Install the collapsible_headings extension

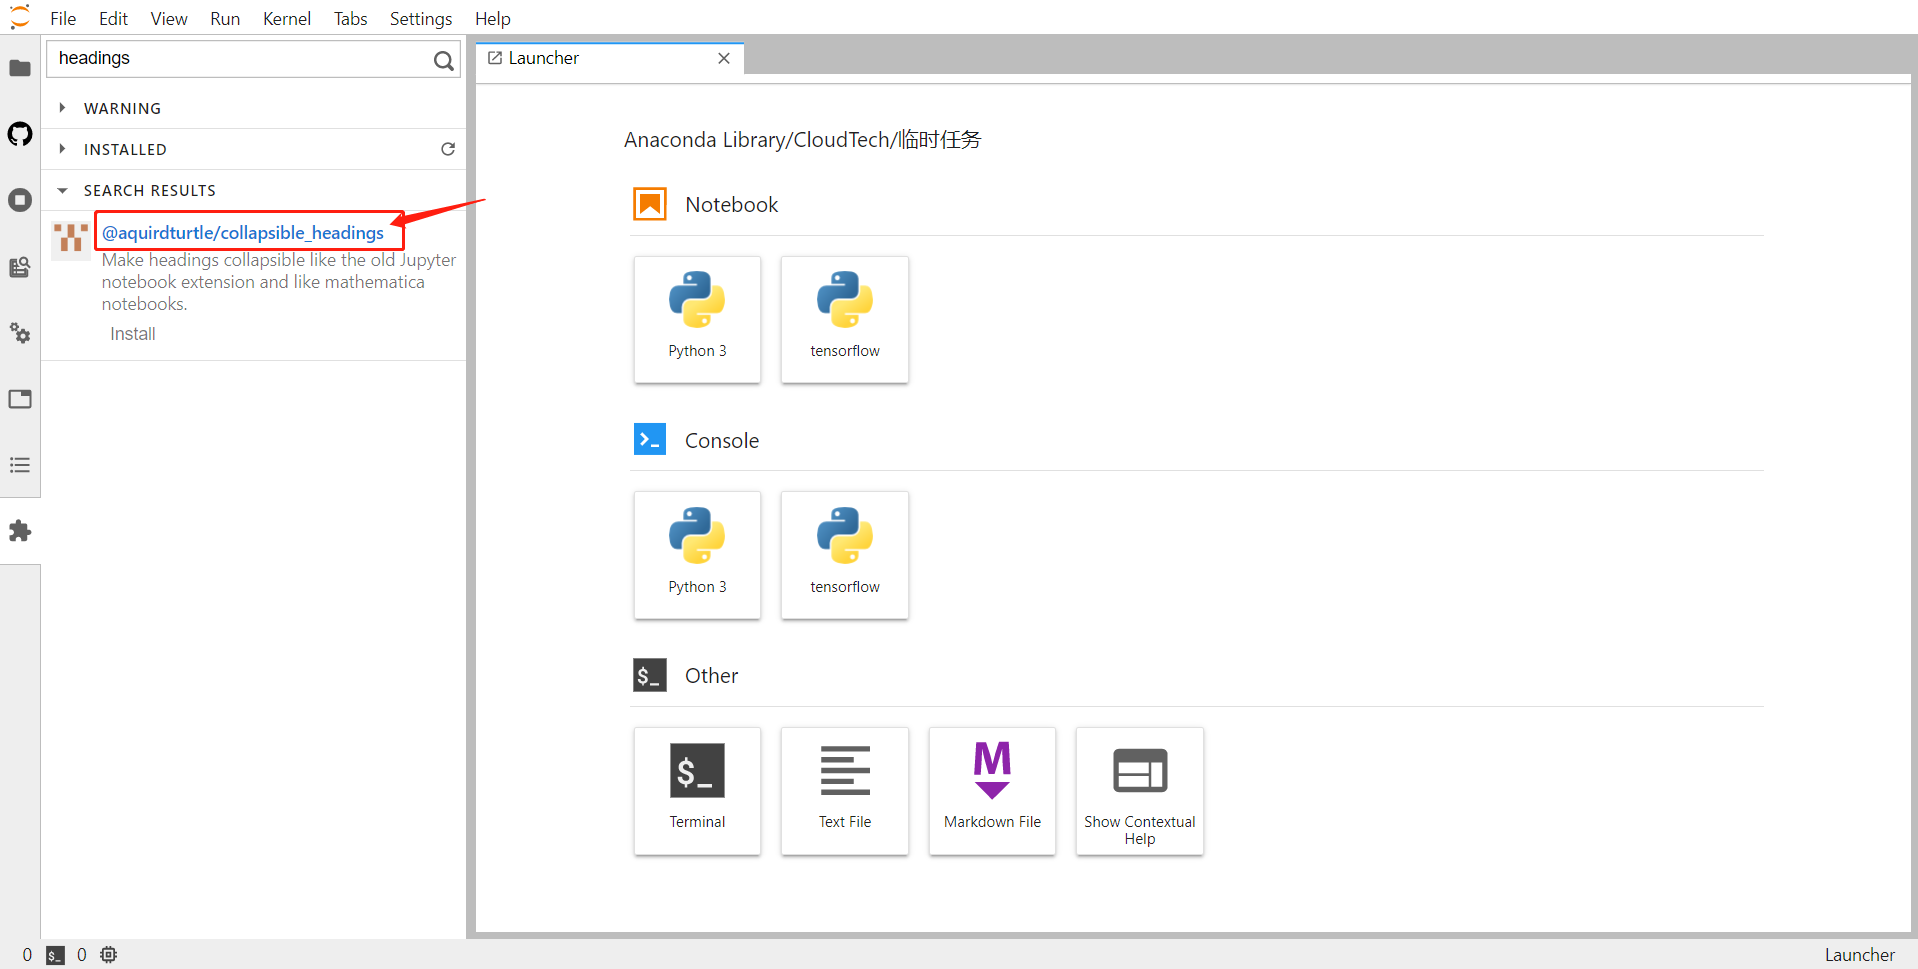point(133,334)
